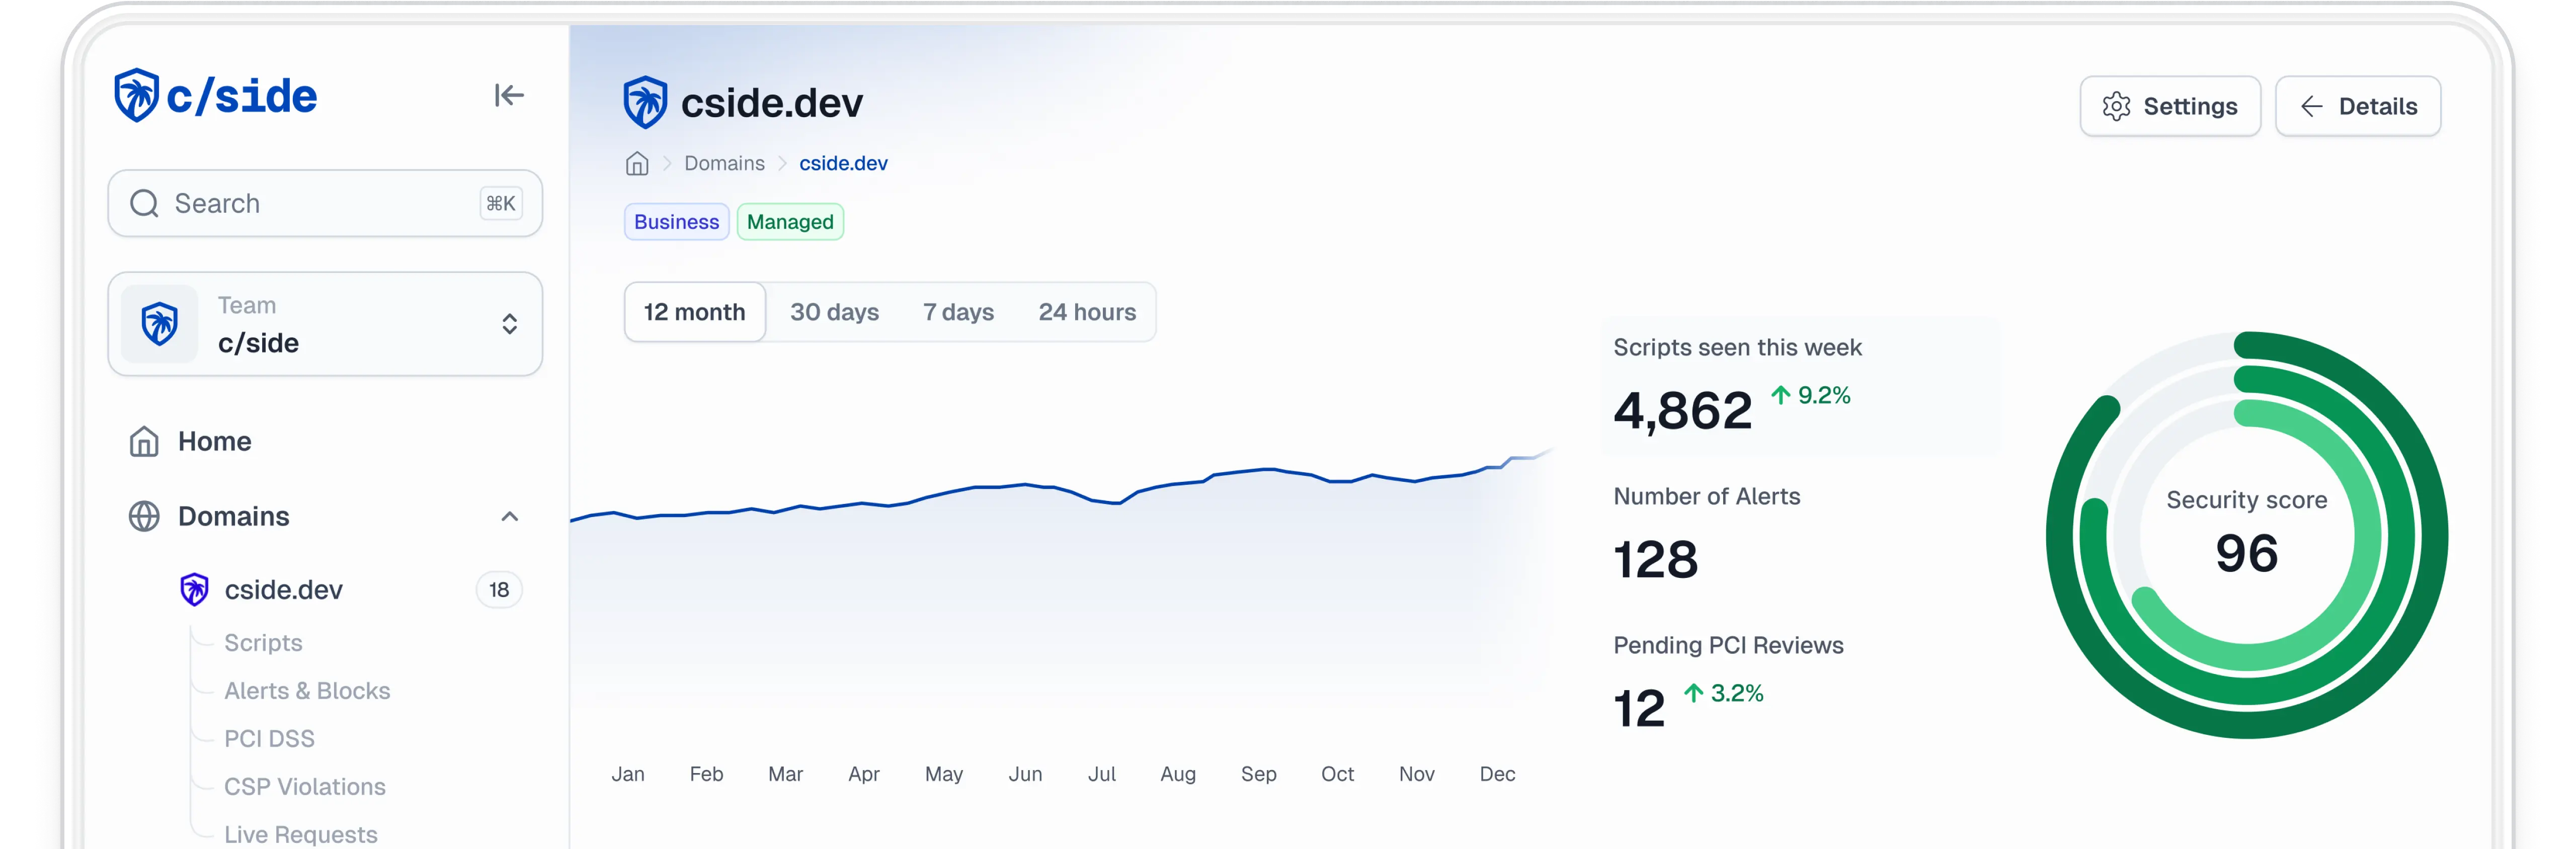The height and width of the screenshot is (849, 2576).
Task: Click the Sep axis label
Action: [1258, 774]
